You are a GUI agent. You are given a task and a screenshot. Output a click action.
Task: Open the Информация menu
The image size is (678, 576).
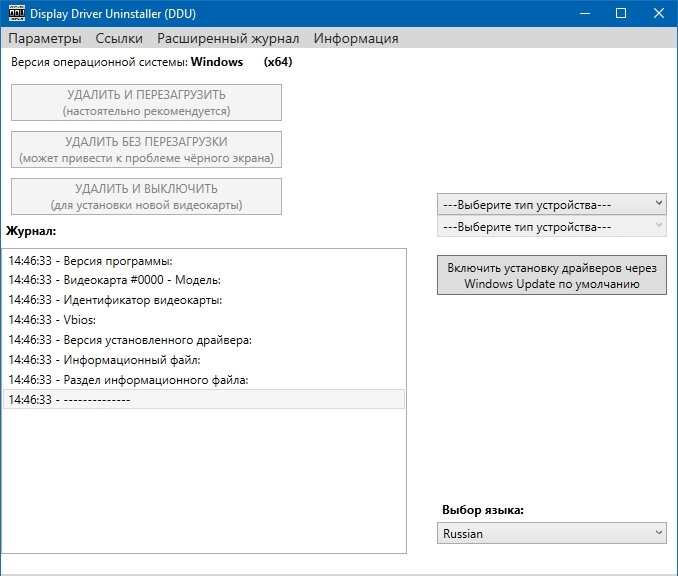click(x=356, y=38)
